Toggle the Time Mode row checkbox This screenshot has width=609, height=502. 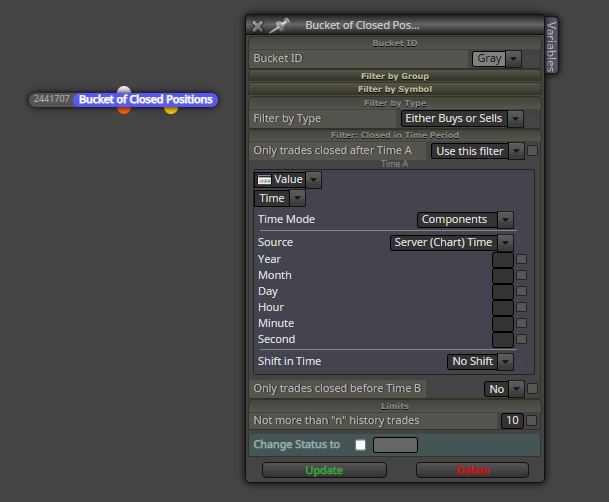click(x=522, y=219)
